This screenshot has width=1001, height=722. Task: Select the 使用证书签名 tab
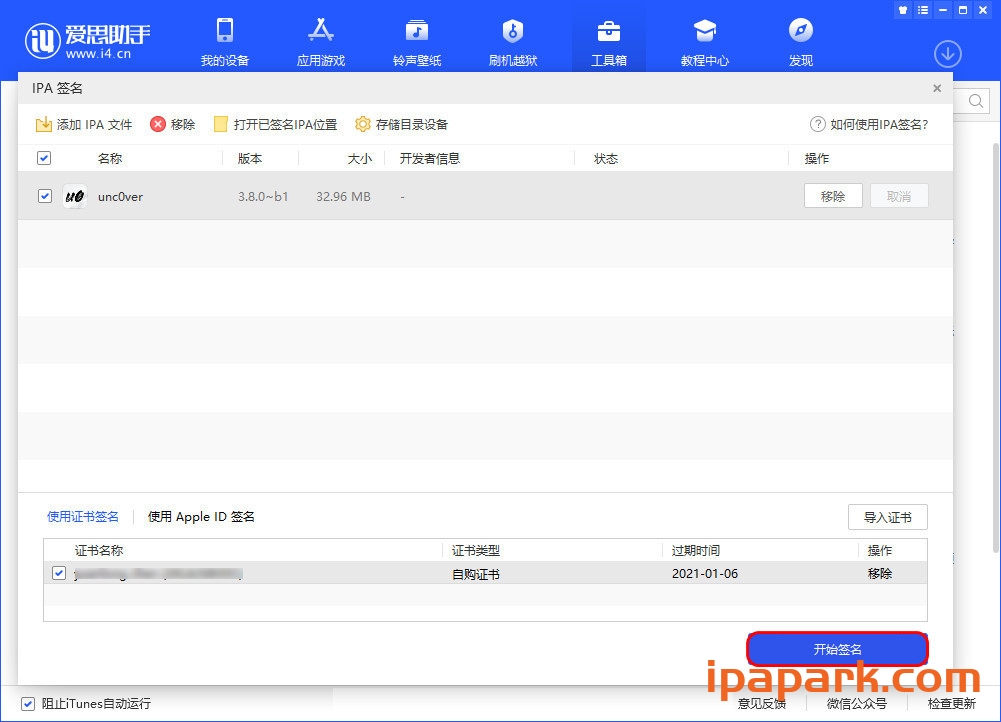pos(83,517)
